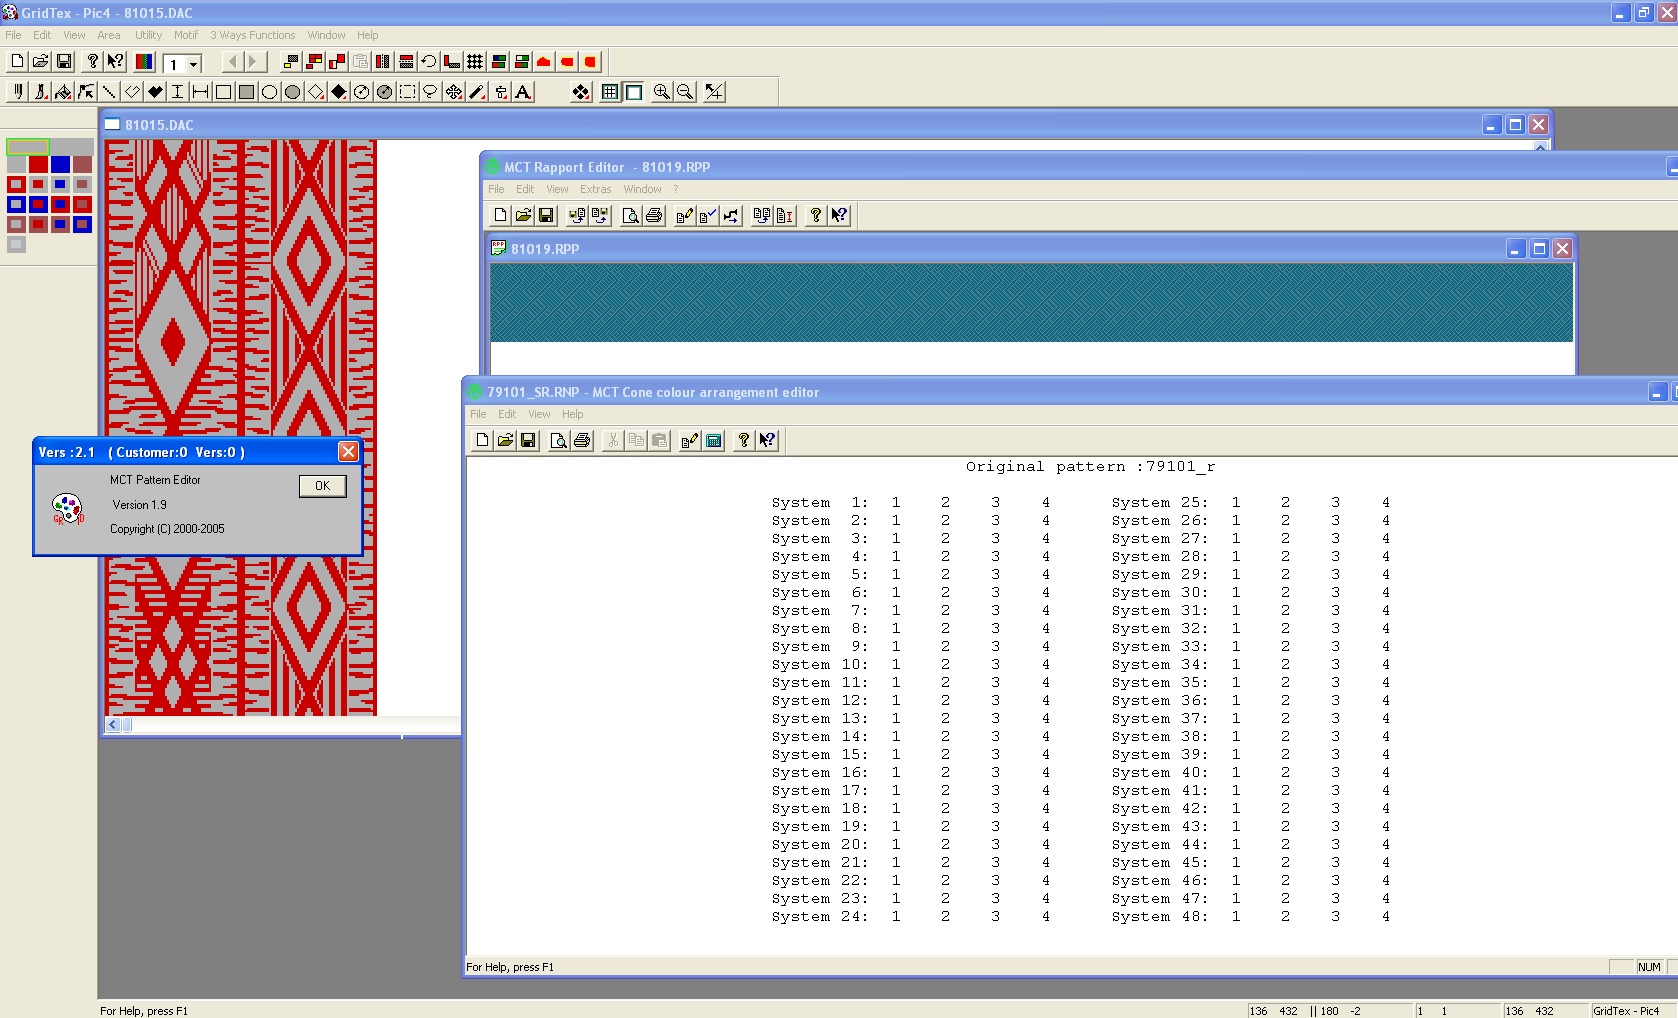Toggle the grid display button
1678x1018 pixels.
pos(610,92)
